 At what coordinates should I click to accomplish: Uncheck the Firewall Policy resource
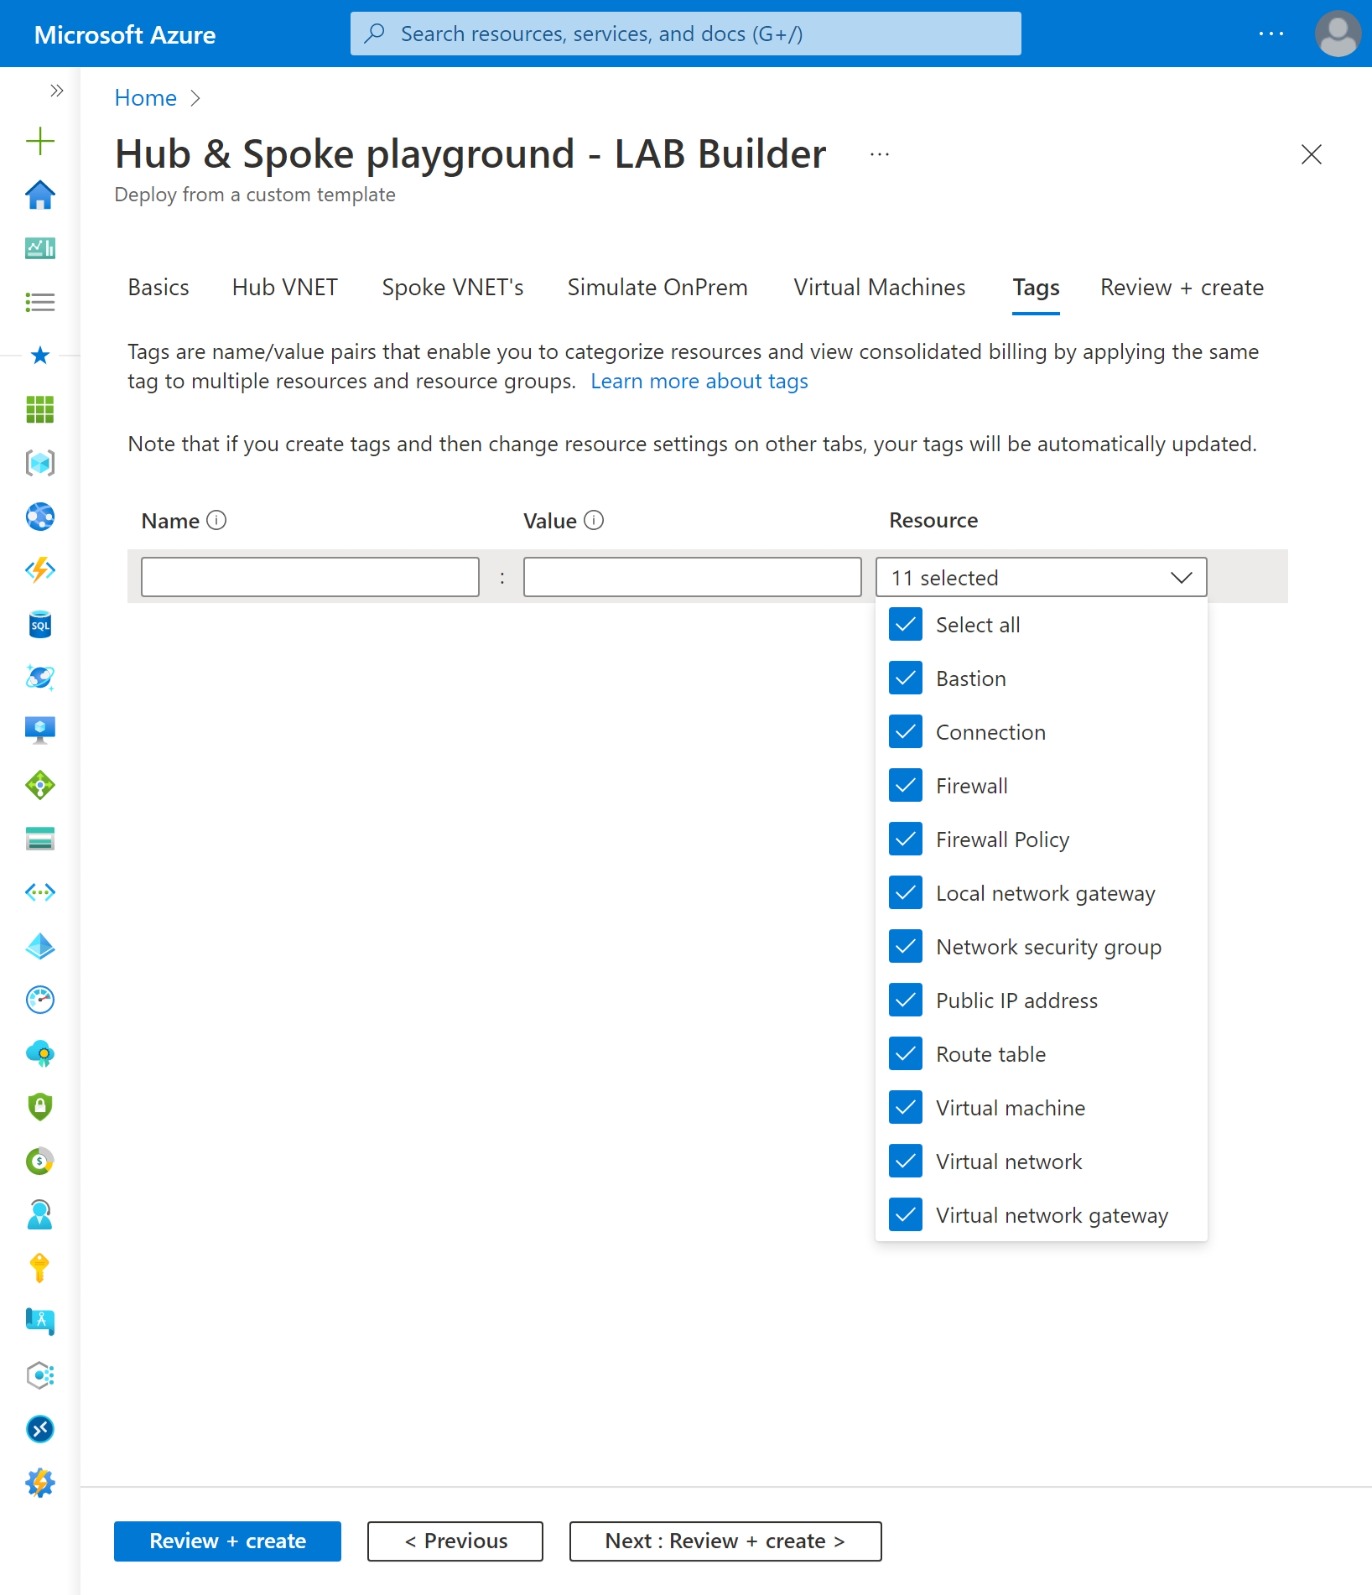(x=906, y=839)
